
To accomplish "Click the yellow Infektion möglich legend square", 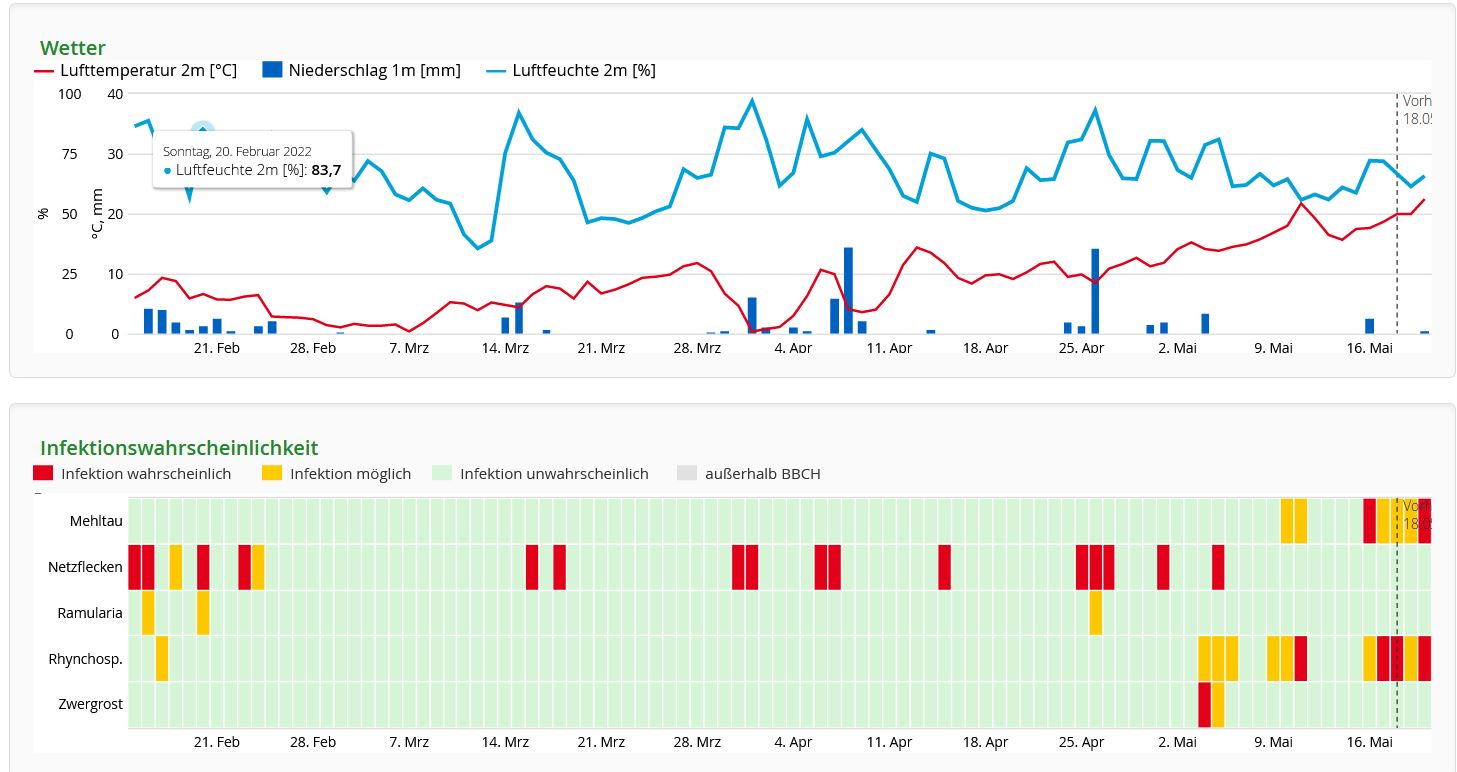I will pos(272,474).
